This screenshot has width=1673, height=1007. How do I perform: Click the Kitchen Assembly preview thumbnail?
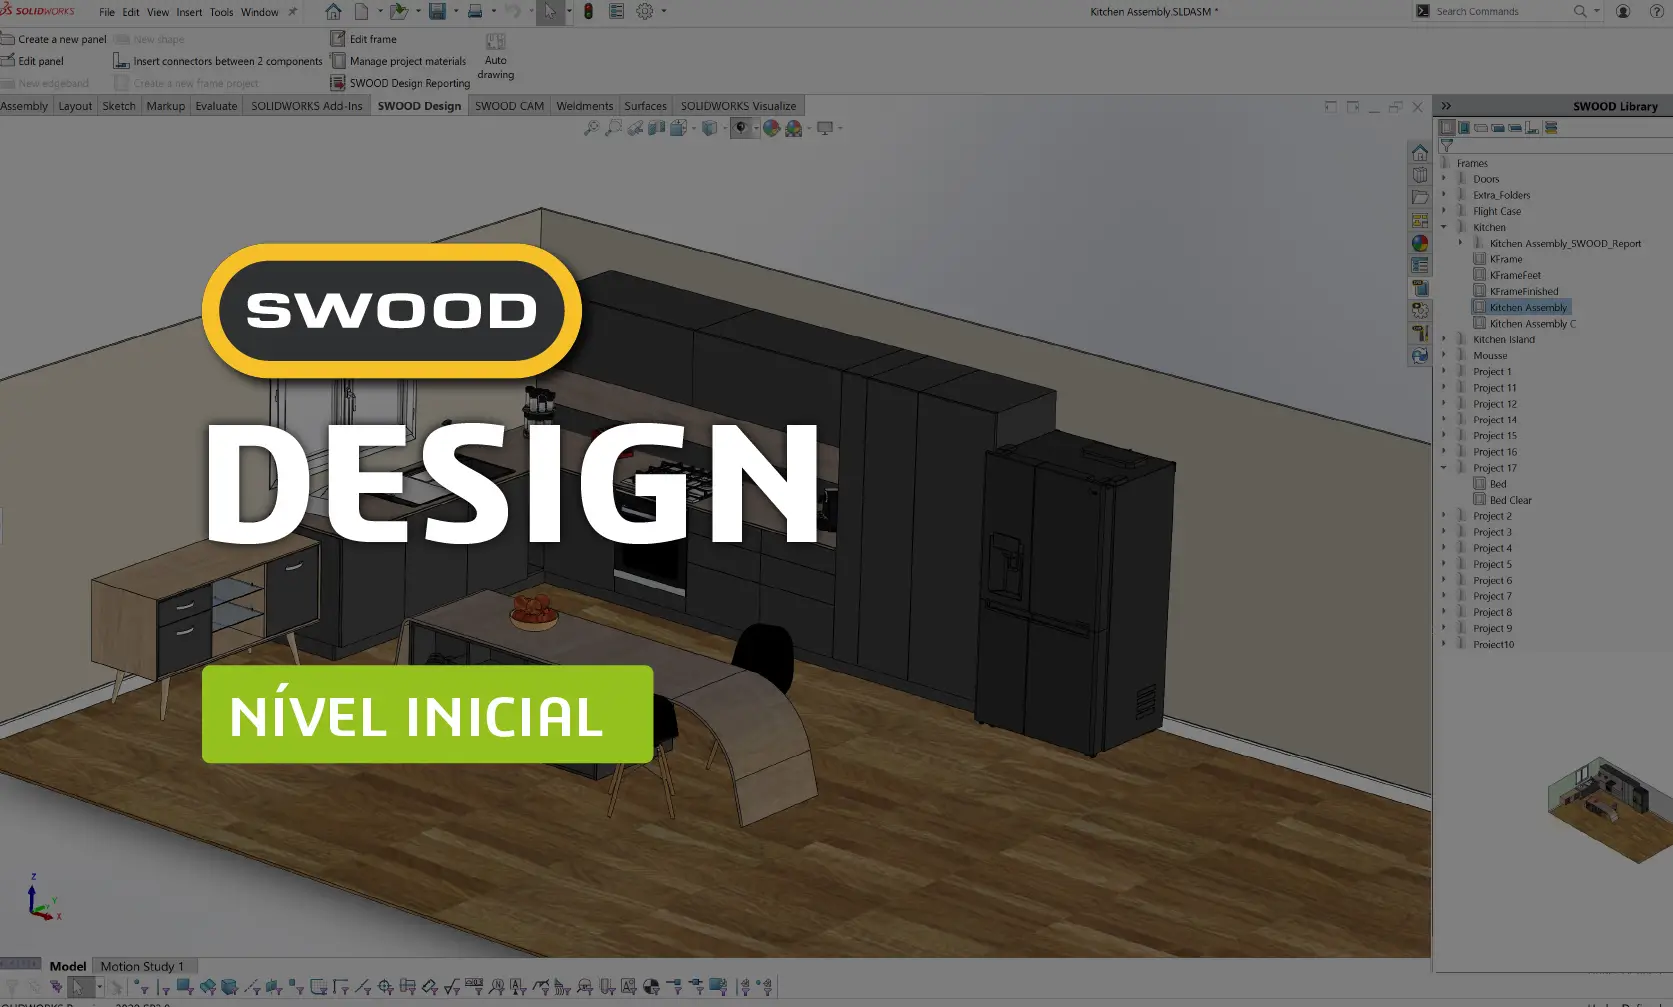pyautogui.click(x=1608, y=809)
